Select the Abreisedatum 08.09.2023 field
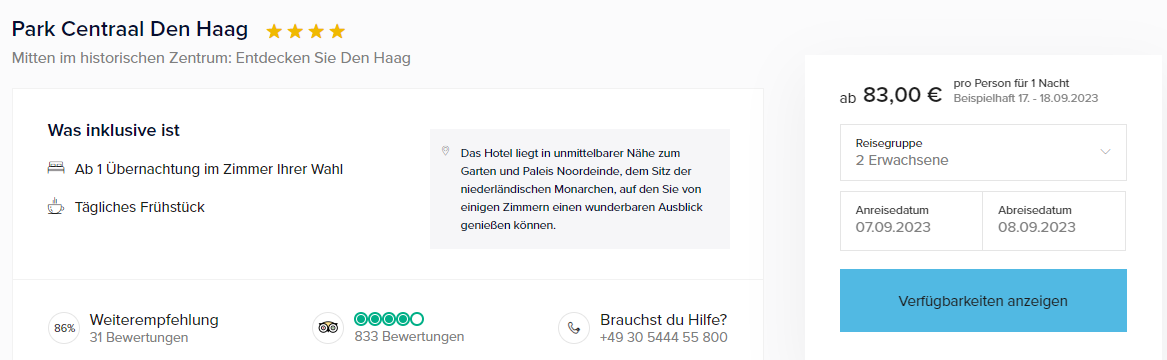The image size is (1167, 360). (1055, 221)
